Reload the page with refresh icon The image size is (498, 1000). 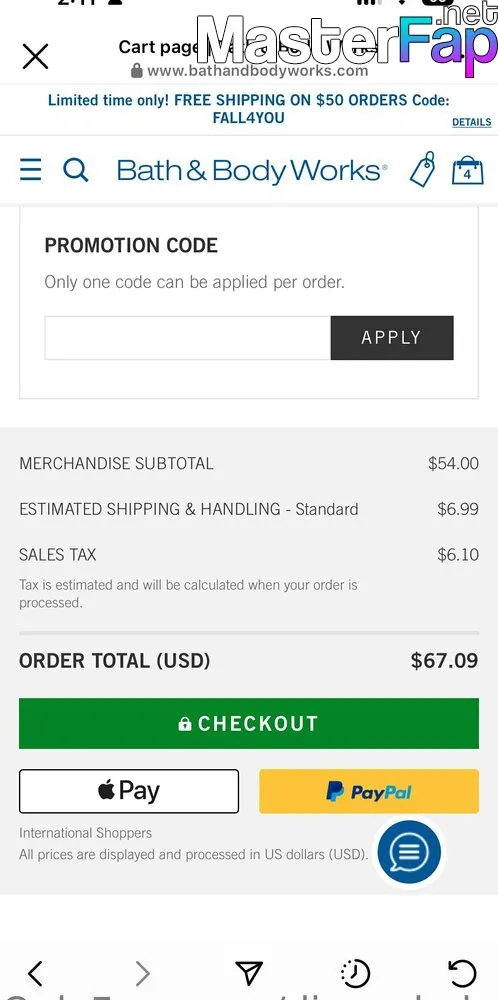point(462,973)
